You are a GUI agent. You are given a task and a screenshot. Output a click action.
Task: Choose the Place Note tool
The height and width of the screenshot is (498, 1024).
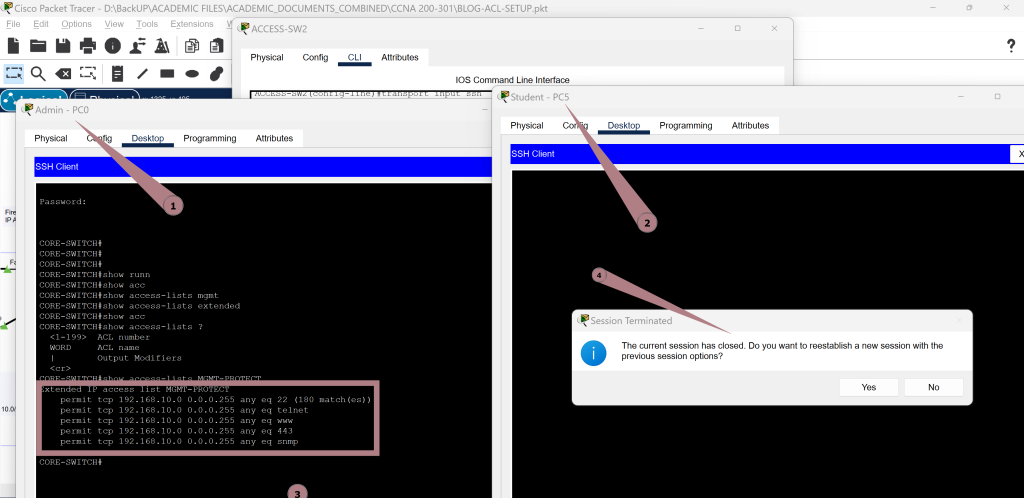point(118,73)
